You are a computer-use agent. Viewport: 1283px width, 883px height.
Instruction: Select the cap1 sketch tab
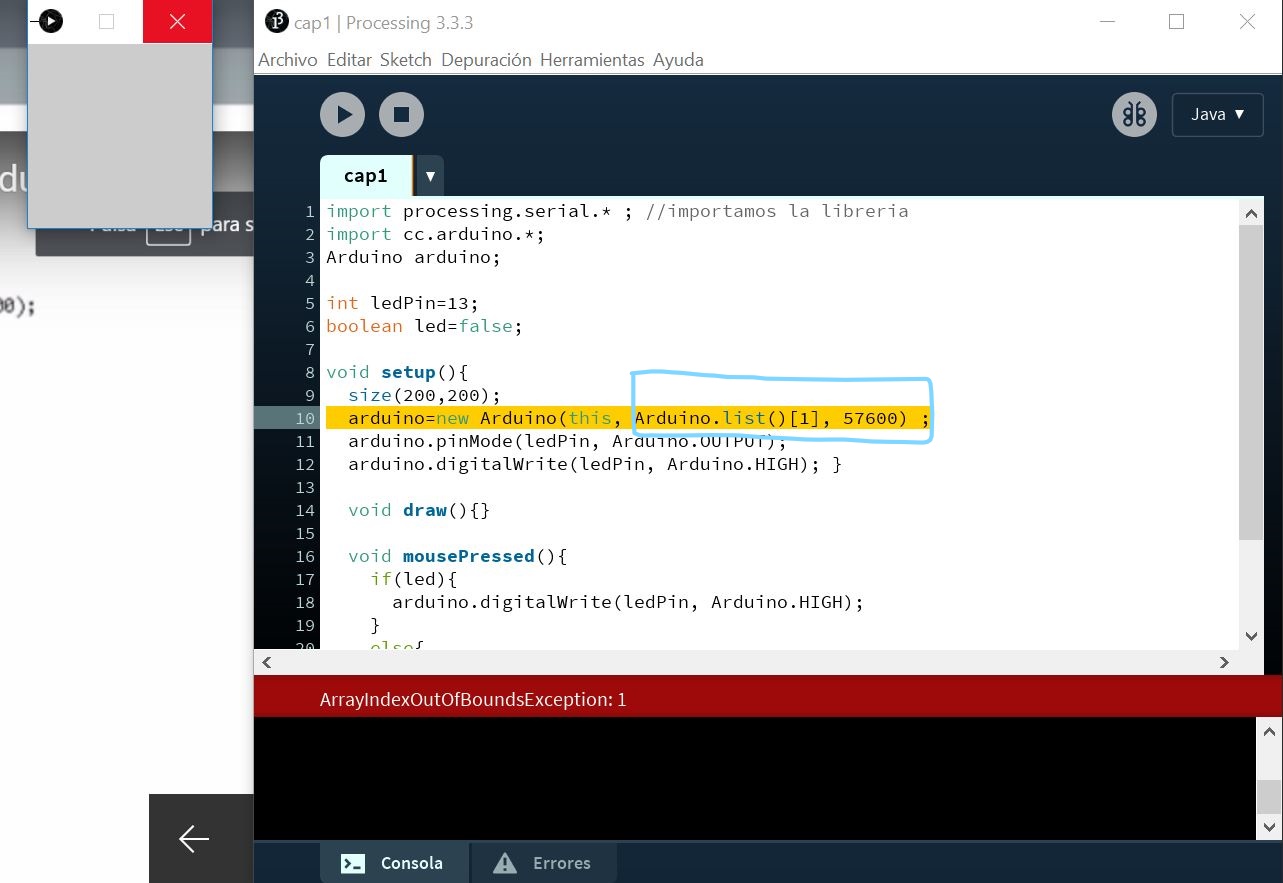366,176
